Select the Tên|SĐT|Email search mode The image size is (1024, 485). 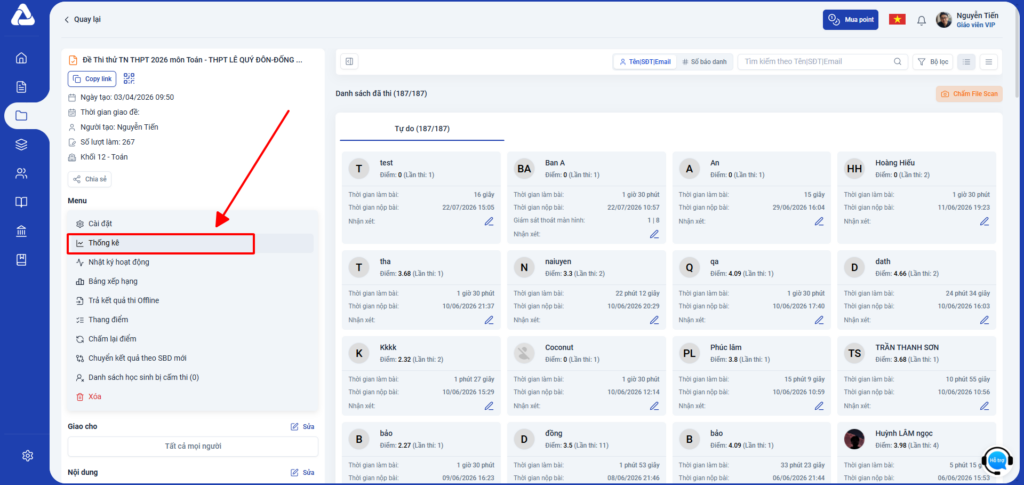[645, 61]
